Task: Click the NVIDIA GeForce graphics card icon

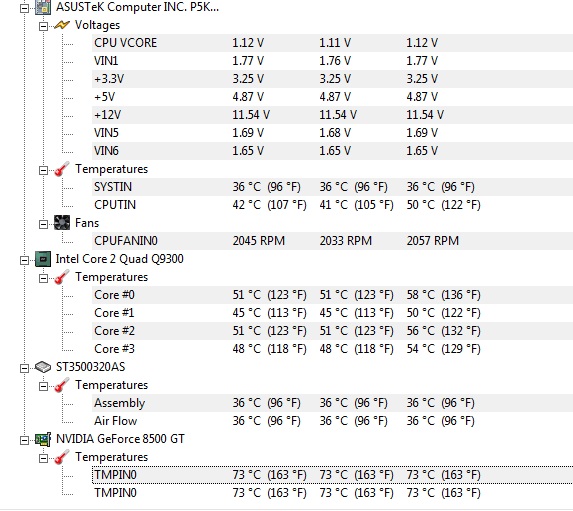Action: 43,439
